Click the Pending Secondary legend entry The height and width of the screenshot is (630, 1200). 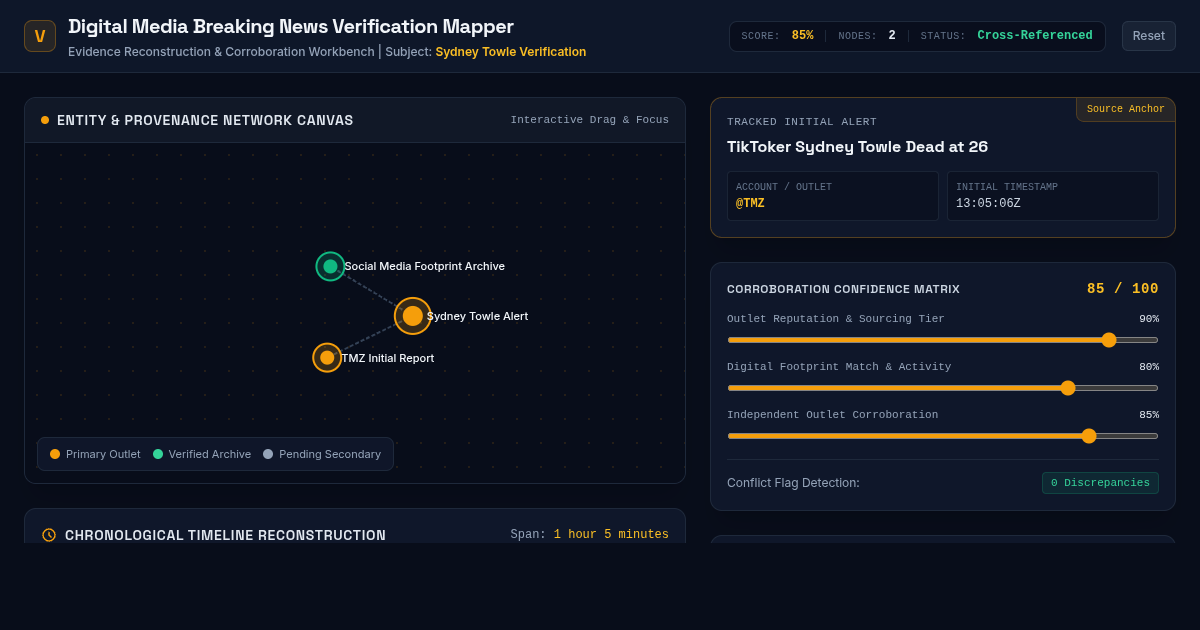click(322, 454)
